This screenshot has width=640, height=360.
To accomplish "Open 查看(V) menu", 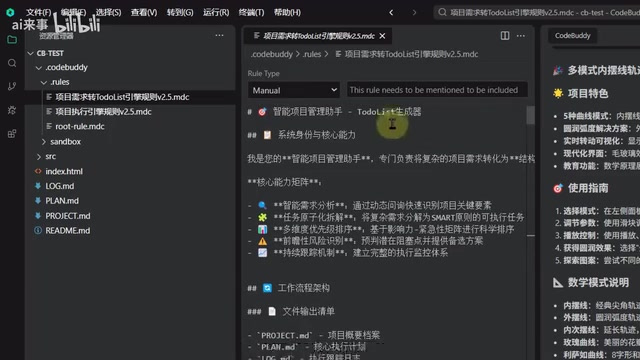I will click(144, 13).
